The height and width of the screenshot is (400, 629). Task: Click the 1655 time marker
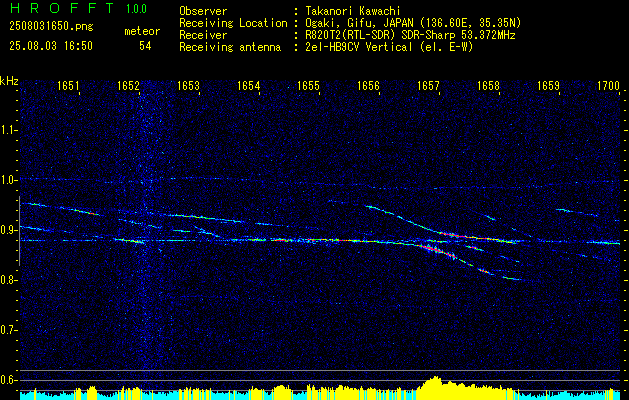pos(308,85)
